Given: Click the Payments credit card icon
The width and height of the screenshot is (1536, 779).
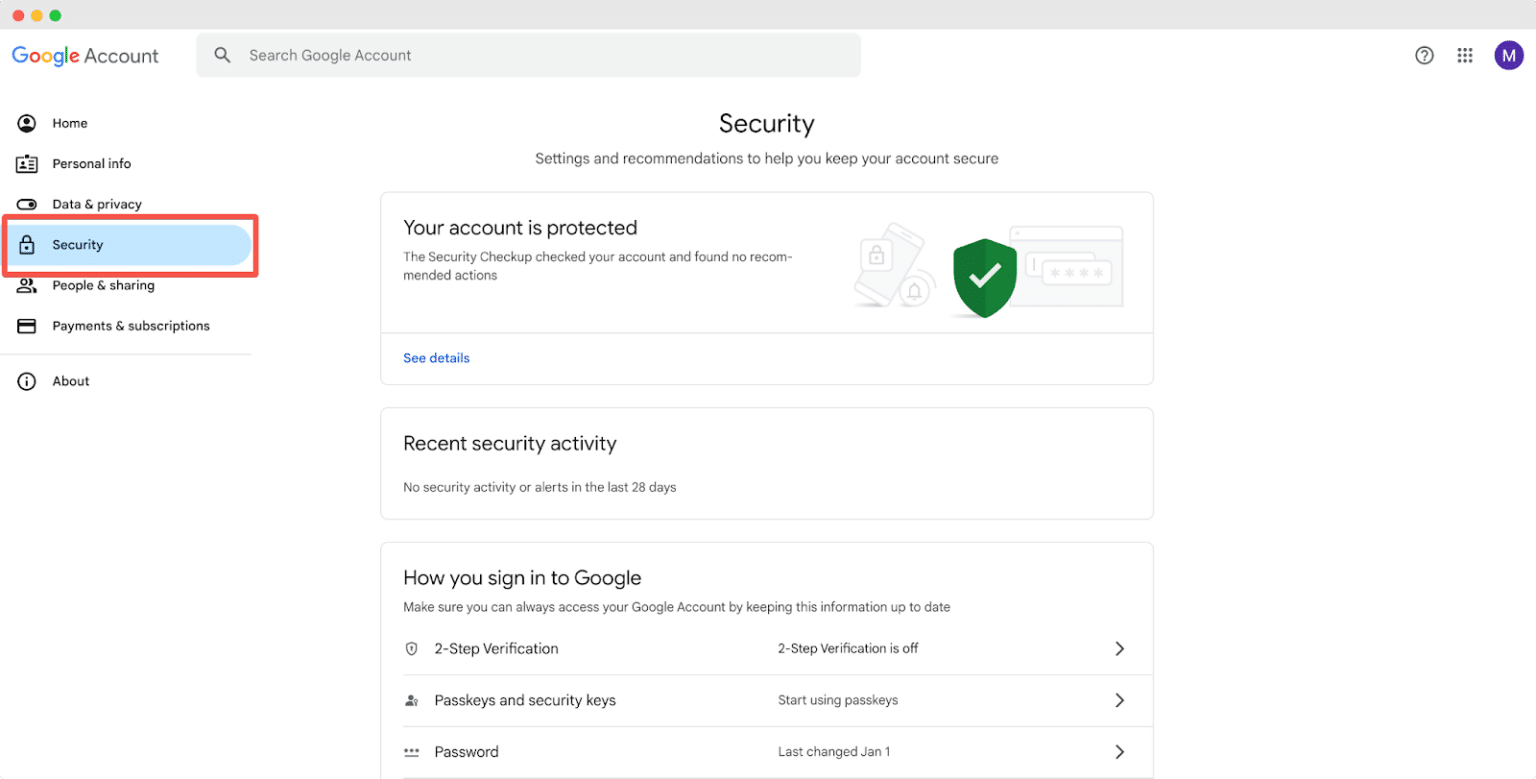Looking at the screenshot, I should coord(27,326).
